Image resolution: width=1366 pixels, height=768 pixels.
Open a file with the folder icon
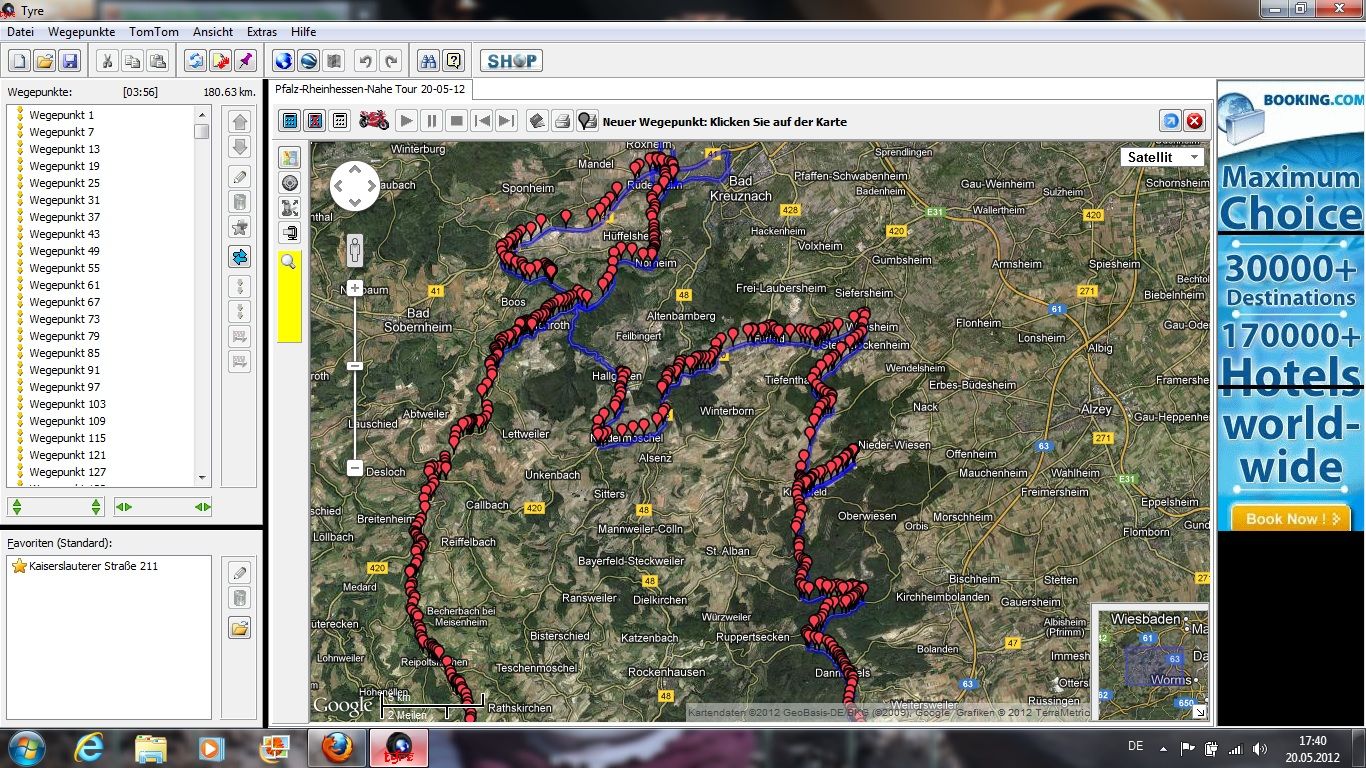pyautogui.click(x=45, y=61)
